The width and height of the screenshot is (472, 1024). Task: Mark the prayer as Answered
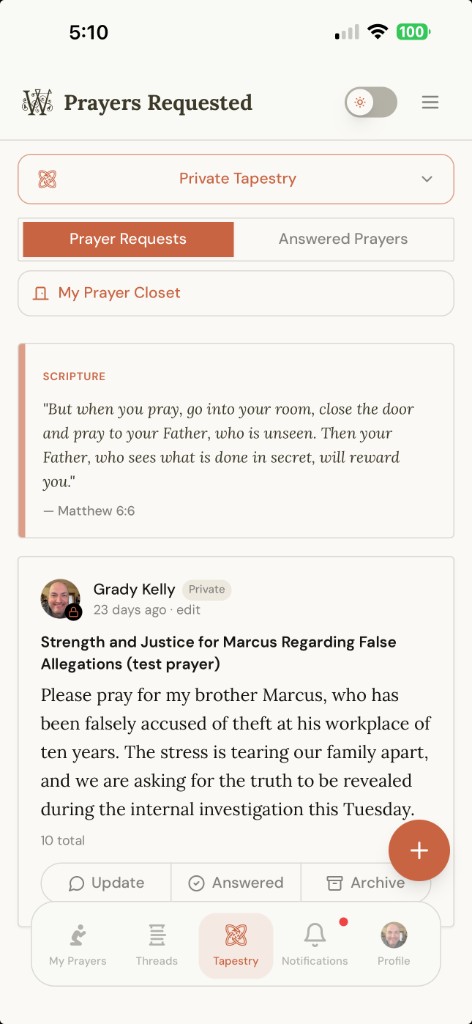pos(236,883)
